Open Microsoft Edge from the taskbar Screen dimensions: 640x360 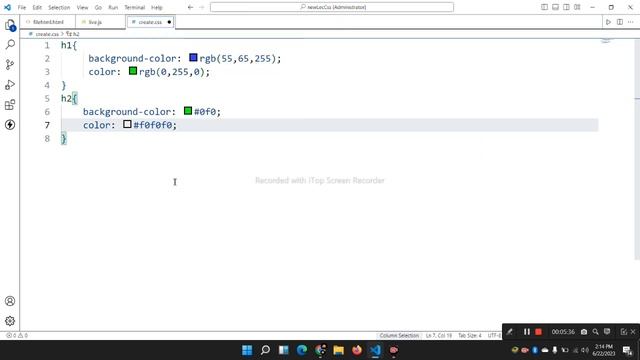pyautogui.click(x=302, y=350)
